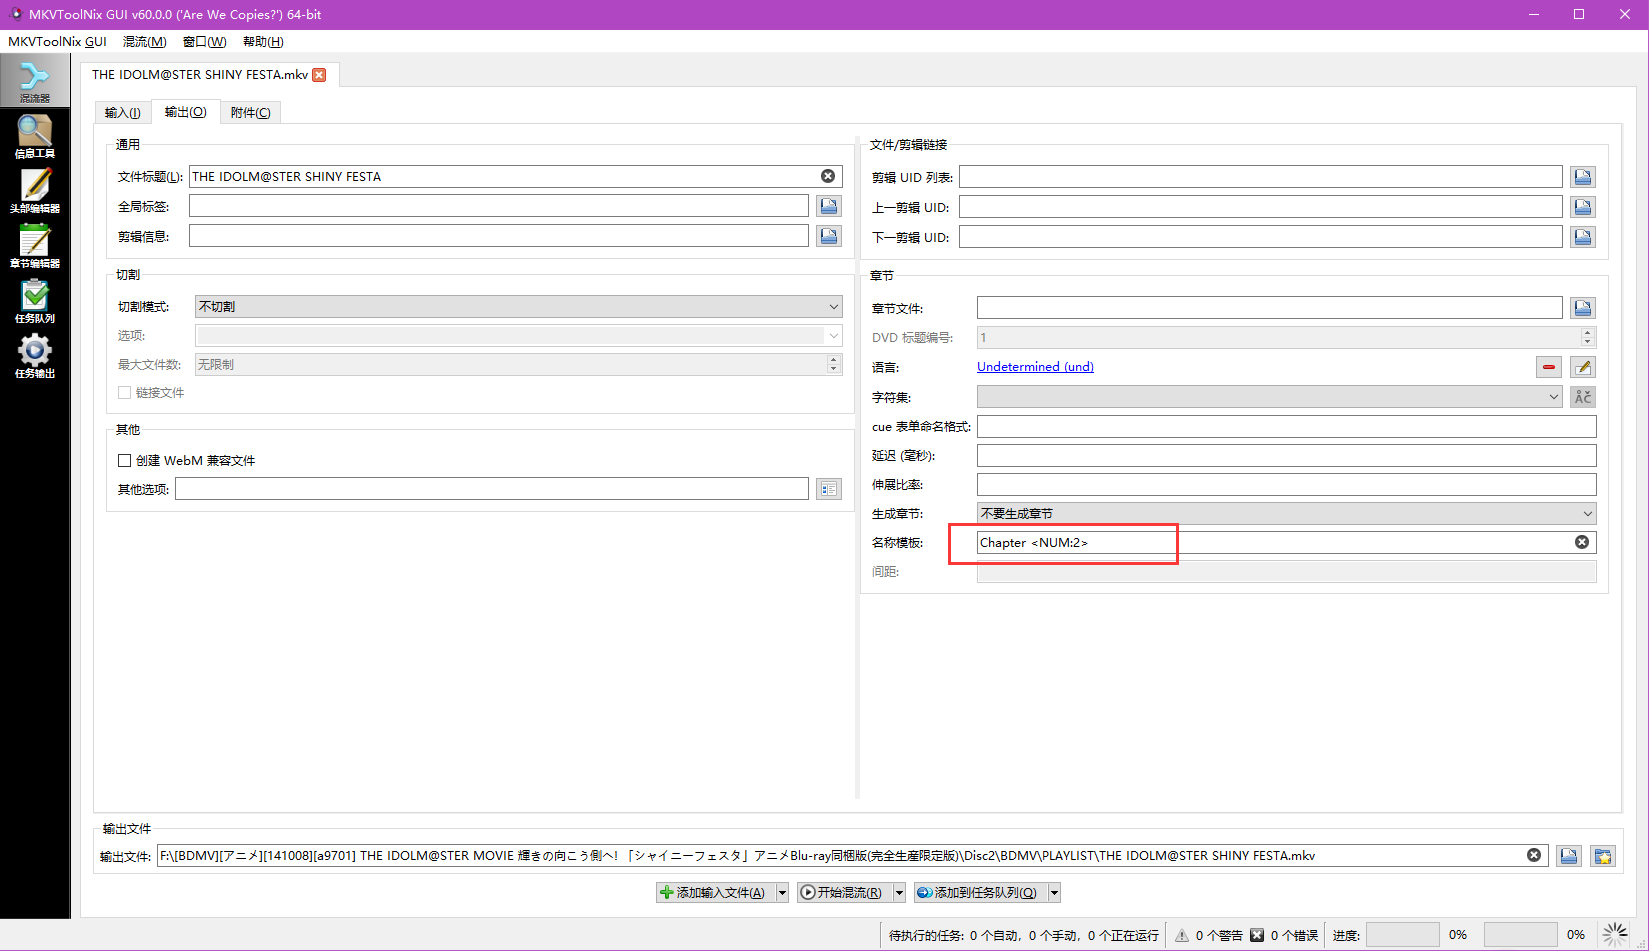Open the Job queue (任务队列) in sidebar
The width and height of the screenshot is (1649, 951).
point(35,301)
